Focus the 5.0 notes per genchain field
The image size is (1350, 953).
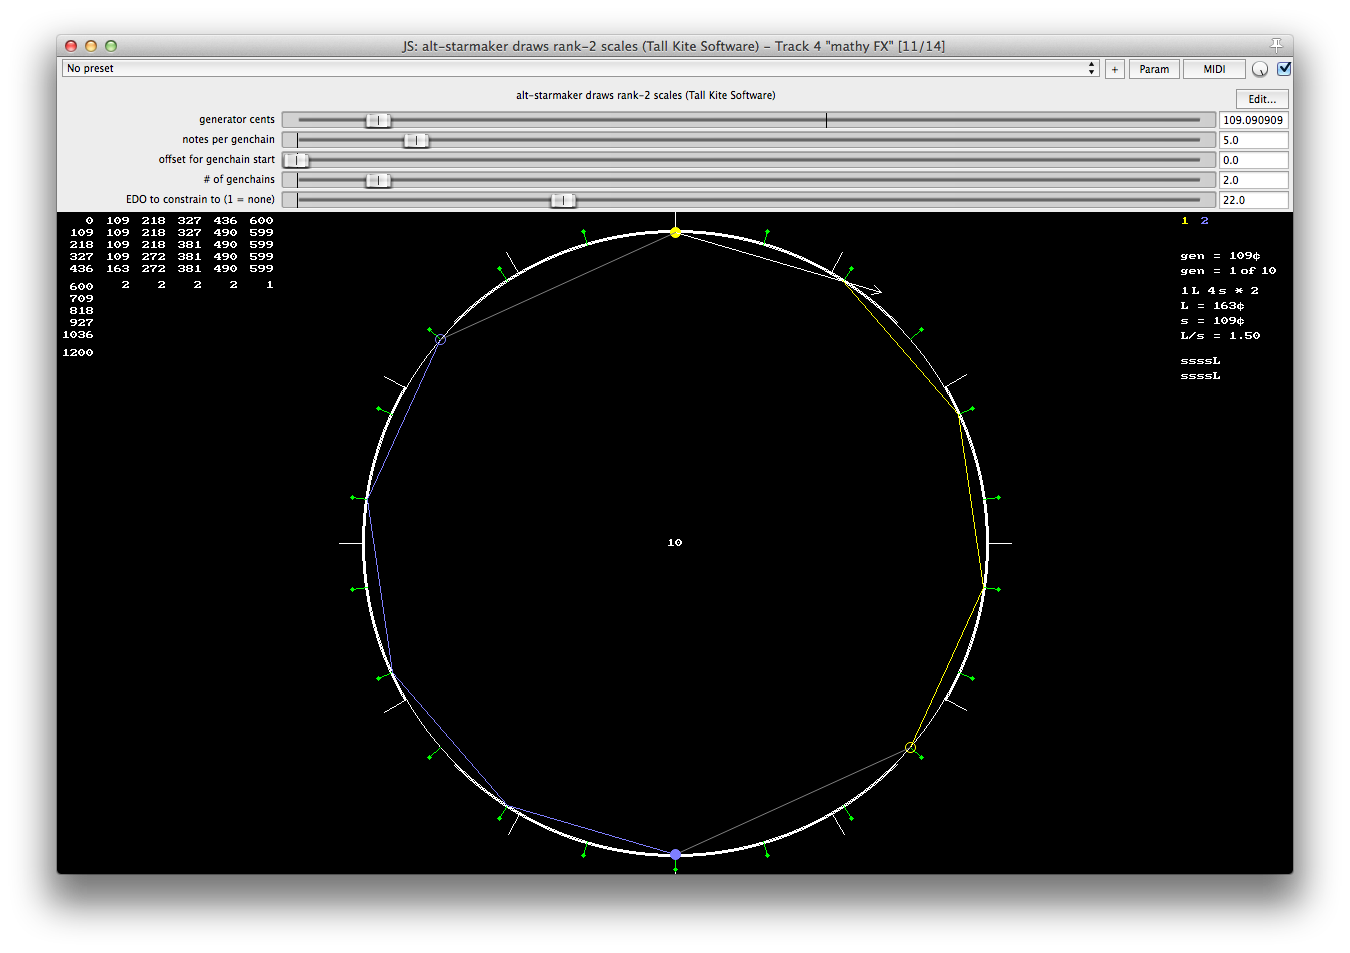coord(1254,140)
